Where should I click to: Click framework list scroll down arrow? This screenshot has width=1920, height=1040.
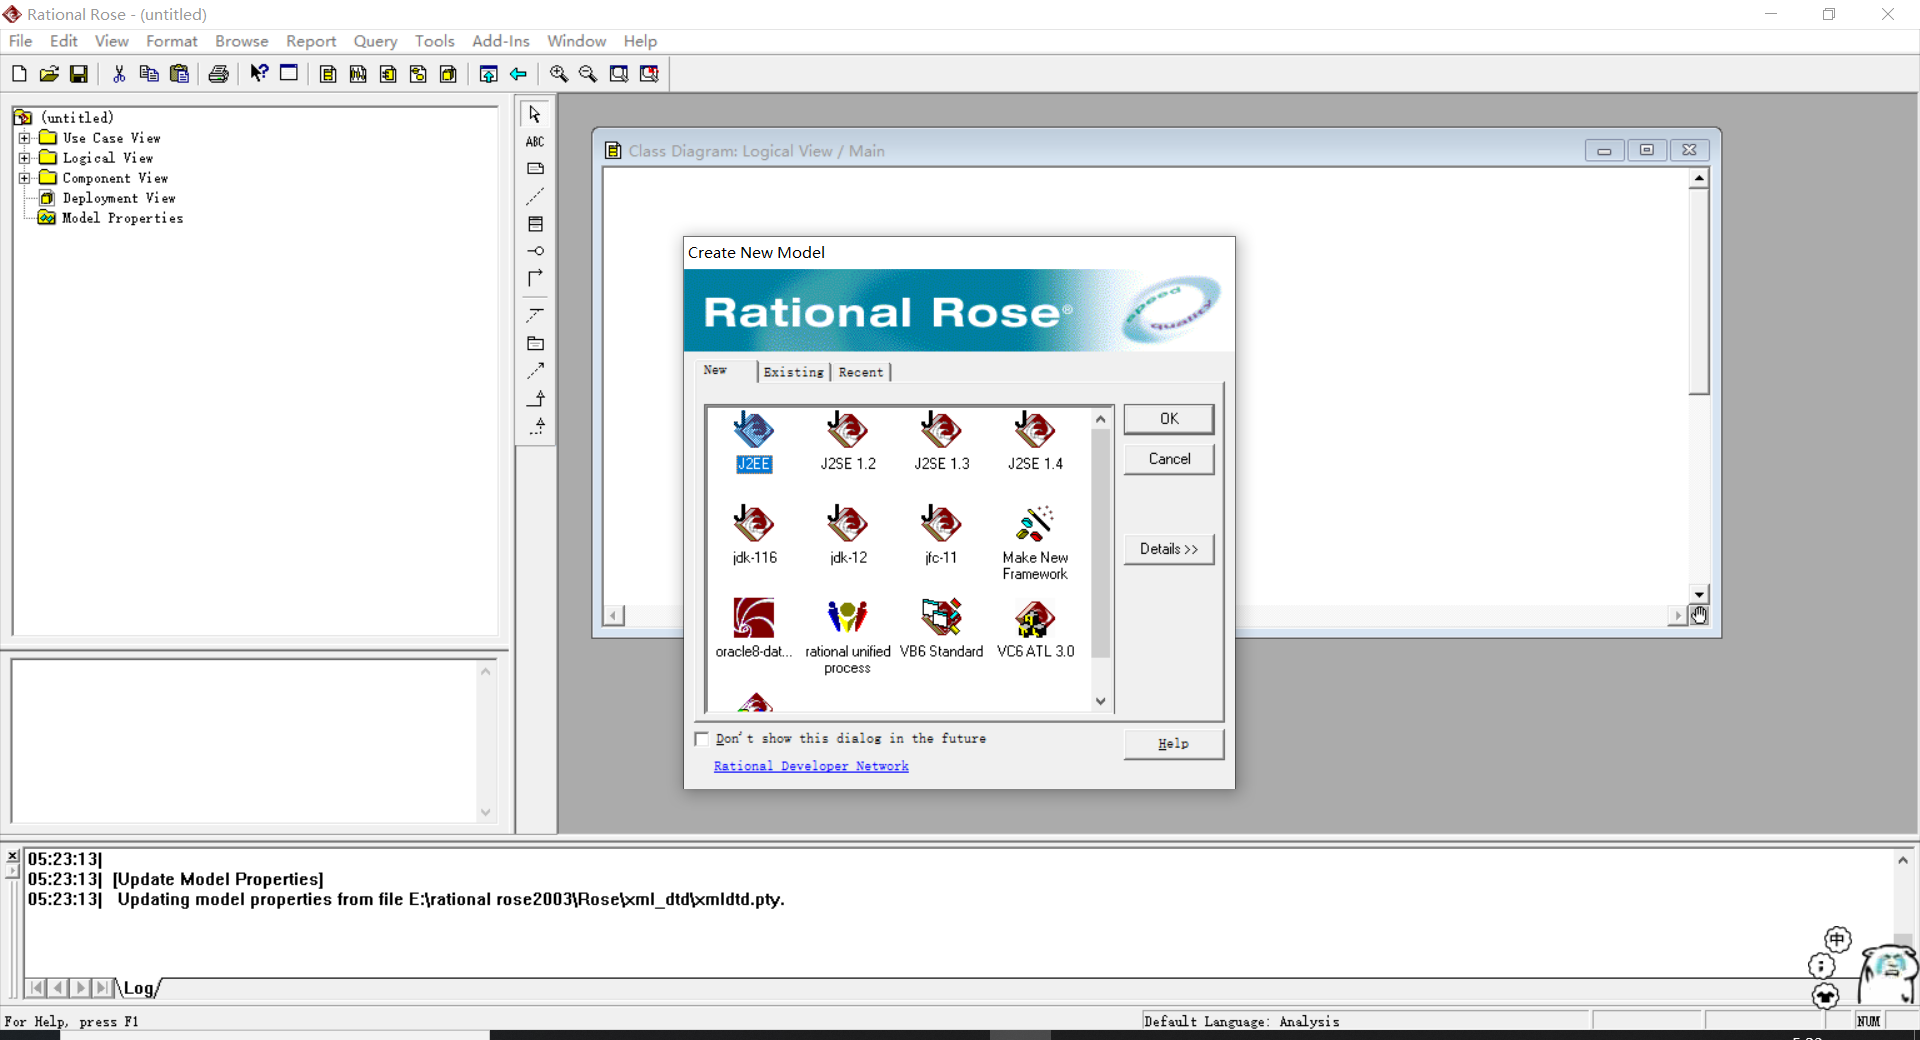click(1101, 701)
